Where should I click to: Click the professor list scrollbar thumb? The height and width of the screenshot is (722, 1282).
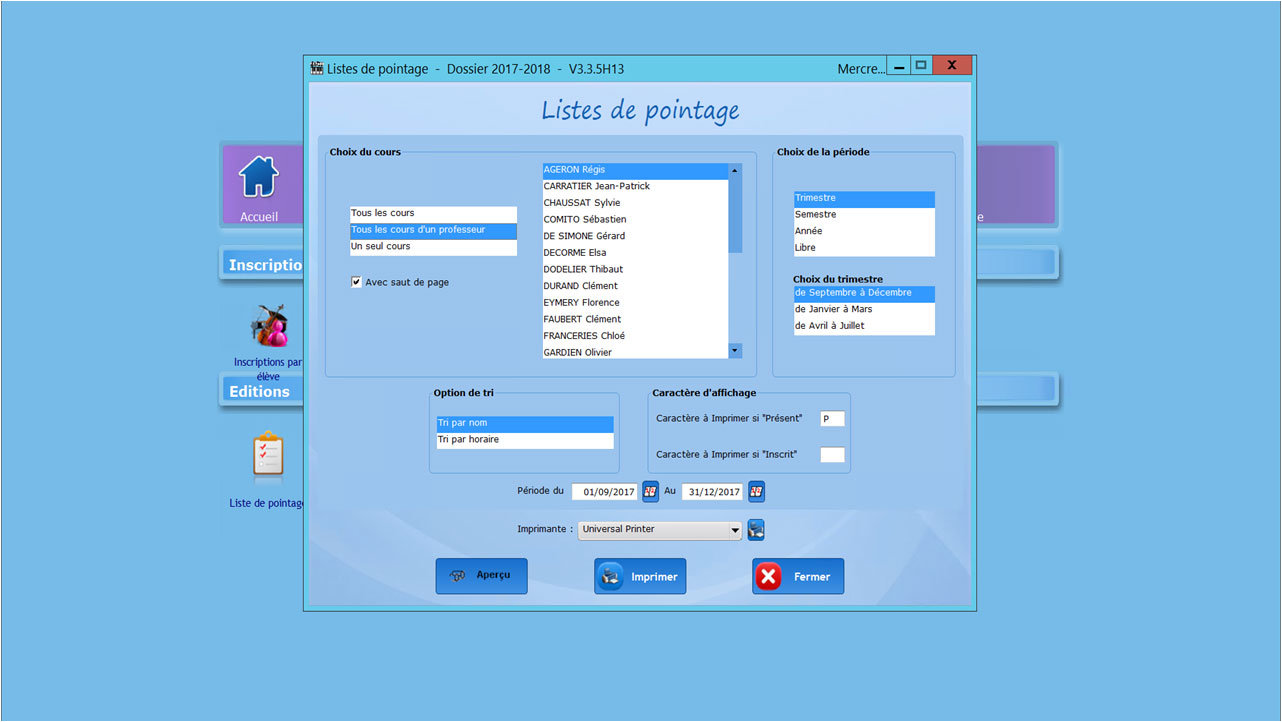click(735, 215)
